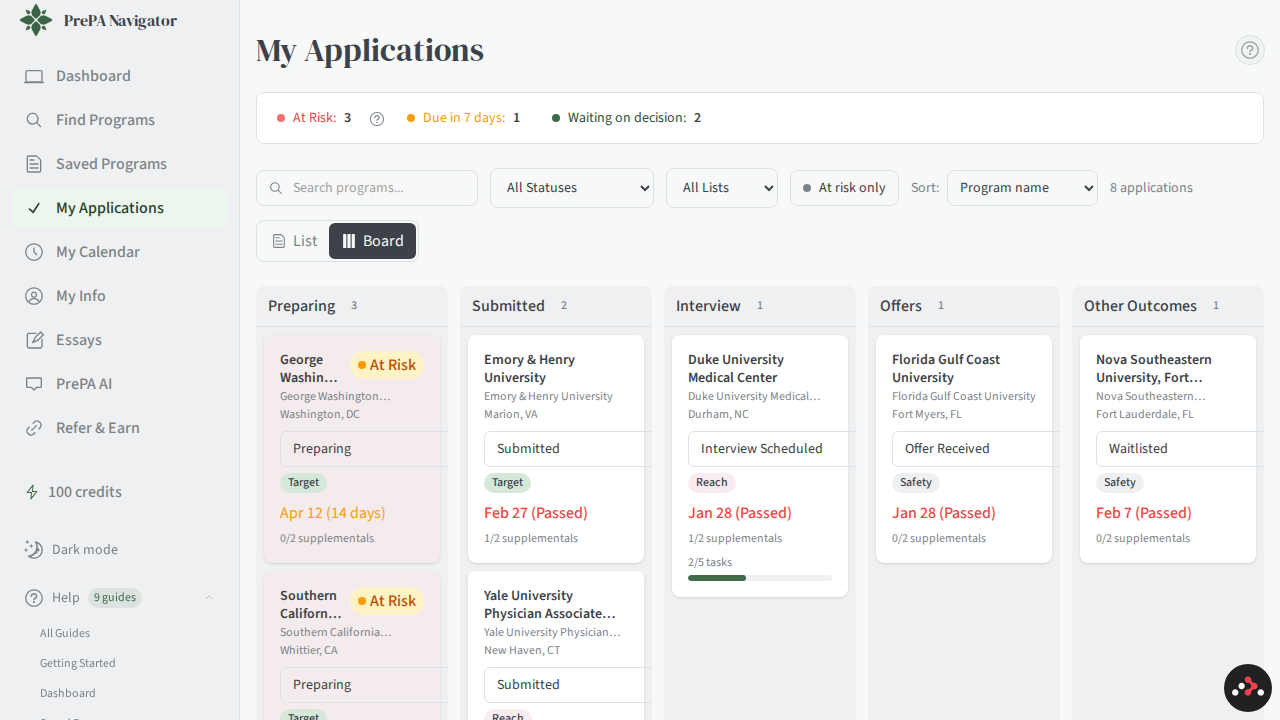Click the Dashboard laptop icon in the main sidebar
This screenshot has width=1280, height=720.
coord(34,76)
